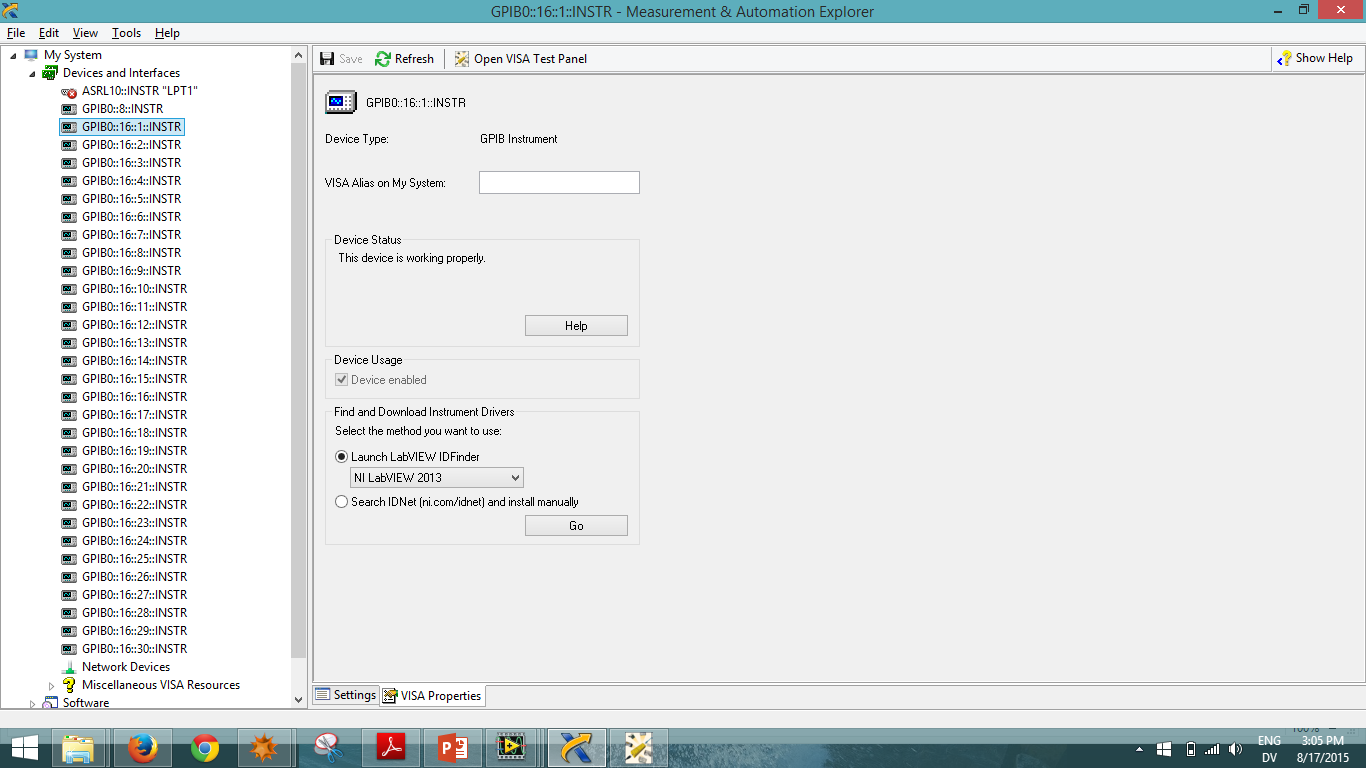The height and width of the screenshot is (768, 1366).
Task: Select GPIB0::16::23::INSTR in the tree
Action: (135, 523)
